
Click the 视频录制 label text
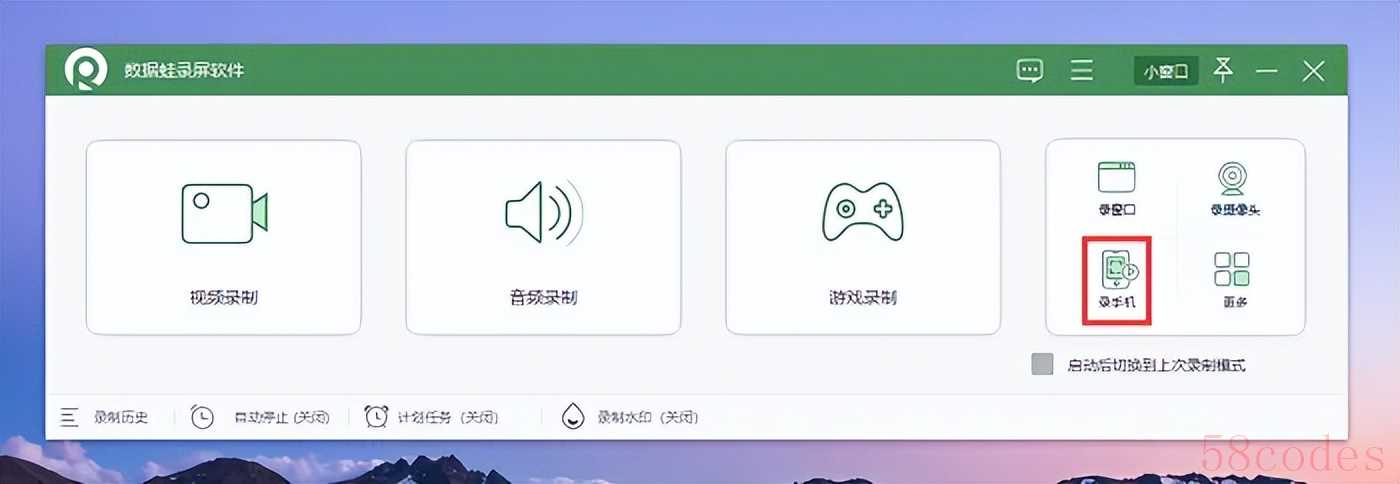(223, 297)
